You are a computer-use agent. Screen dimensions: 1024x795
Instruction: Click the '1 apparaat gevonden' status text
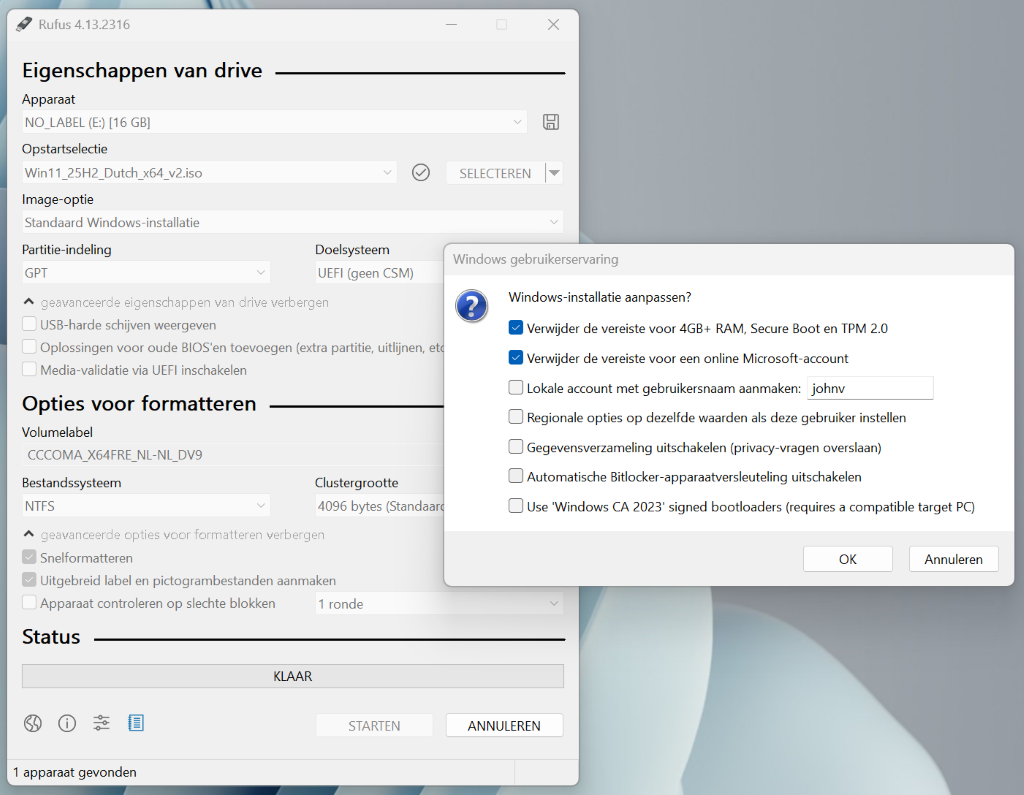point(75,772)
